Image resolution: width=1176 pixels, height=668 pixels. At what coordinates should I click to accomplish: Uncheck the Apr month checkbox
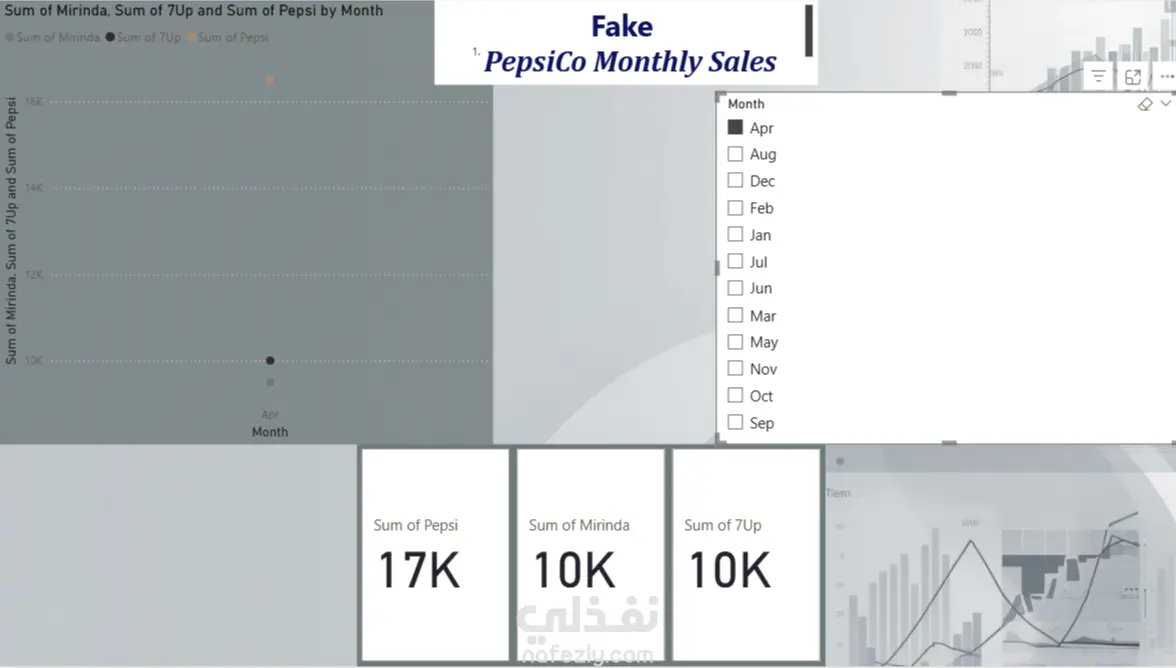click(x=735, y=127)
